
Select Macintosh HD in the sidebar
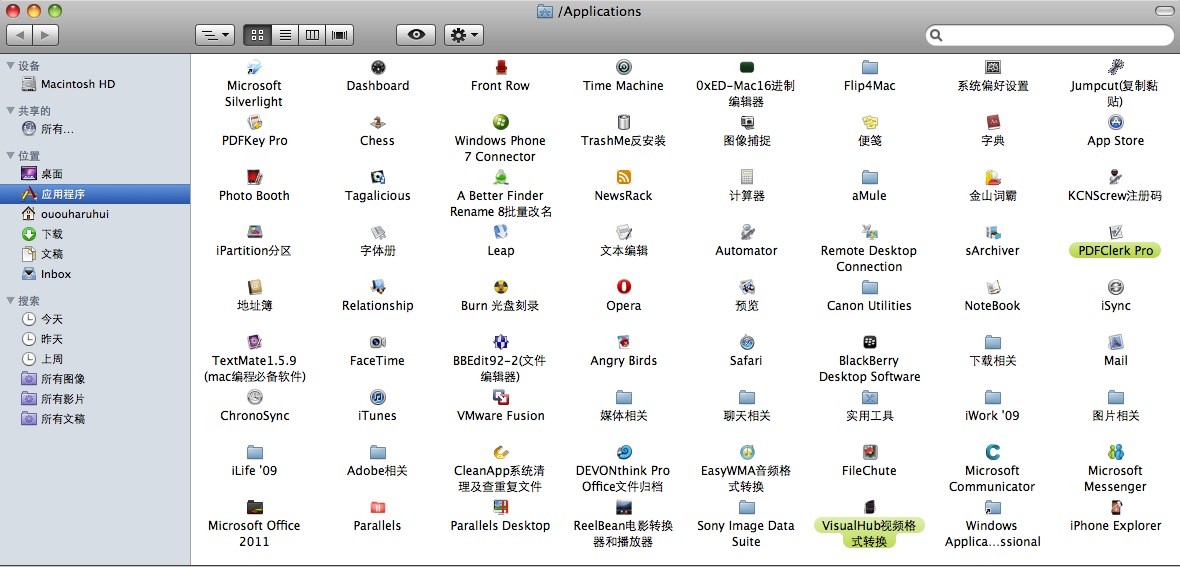click(x=77, y=84)
